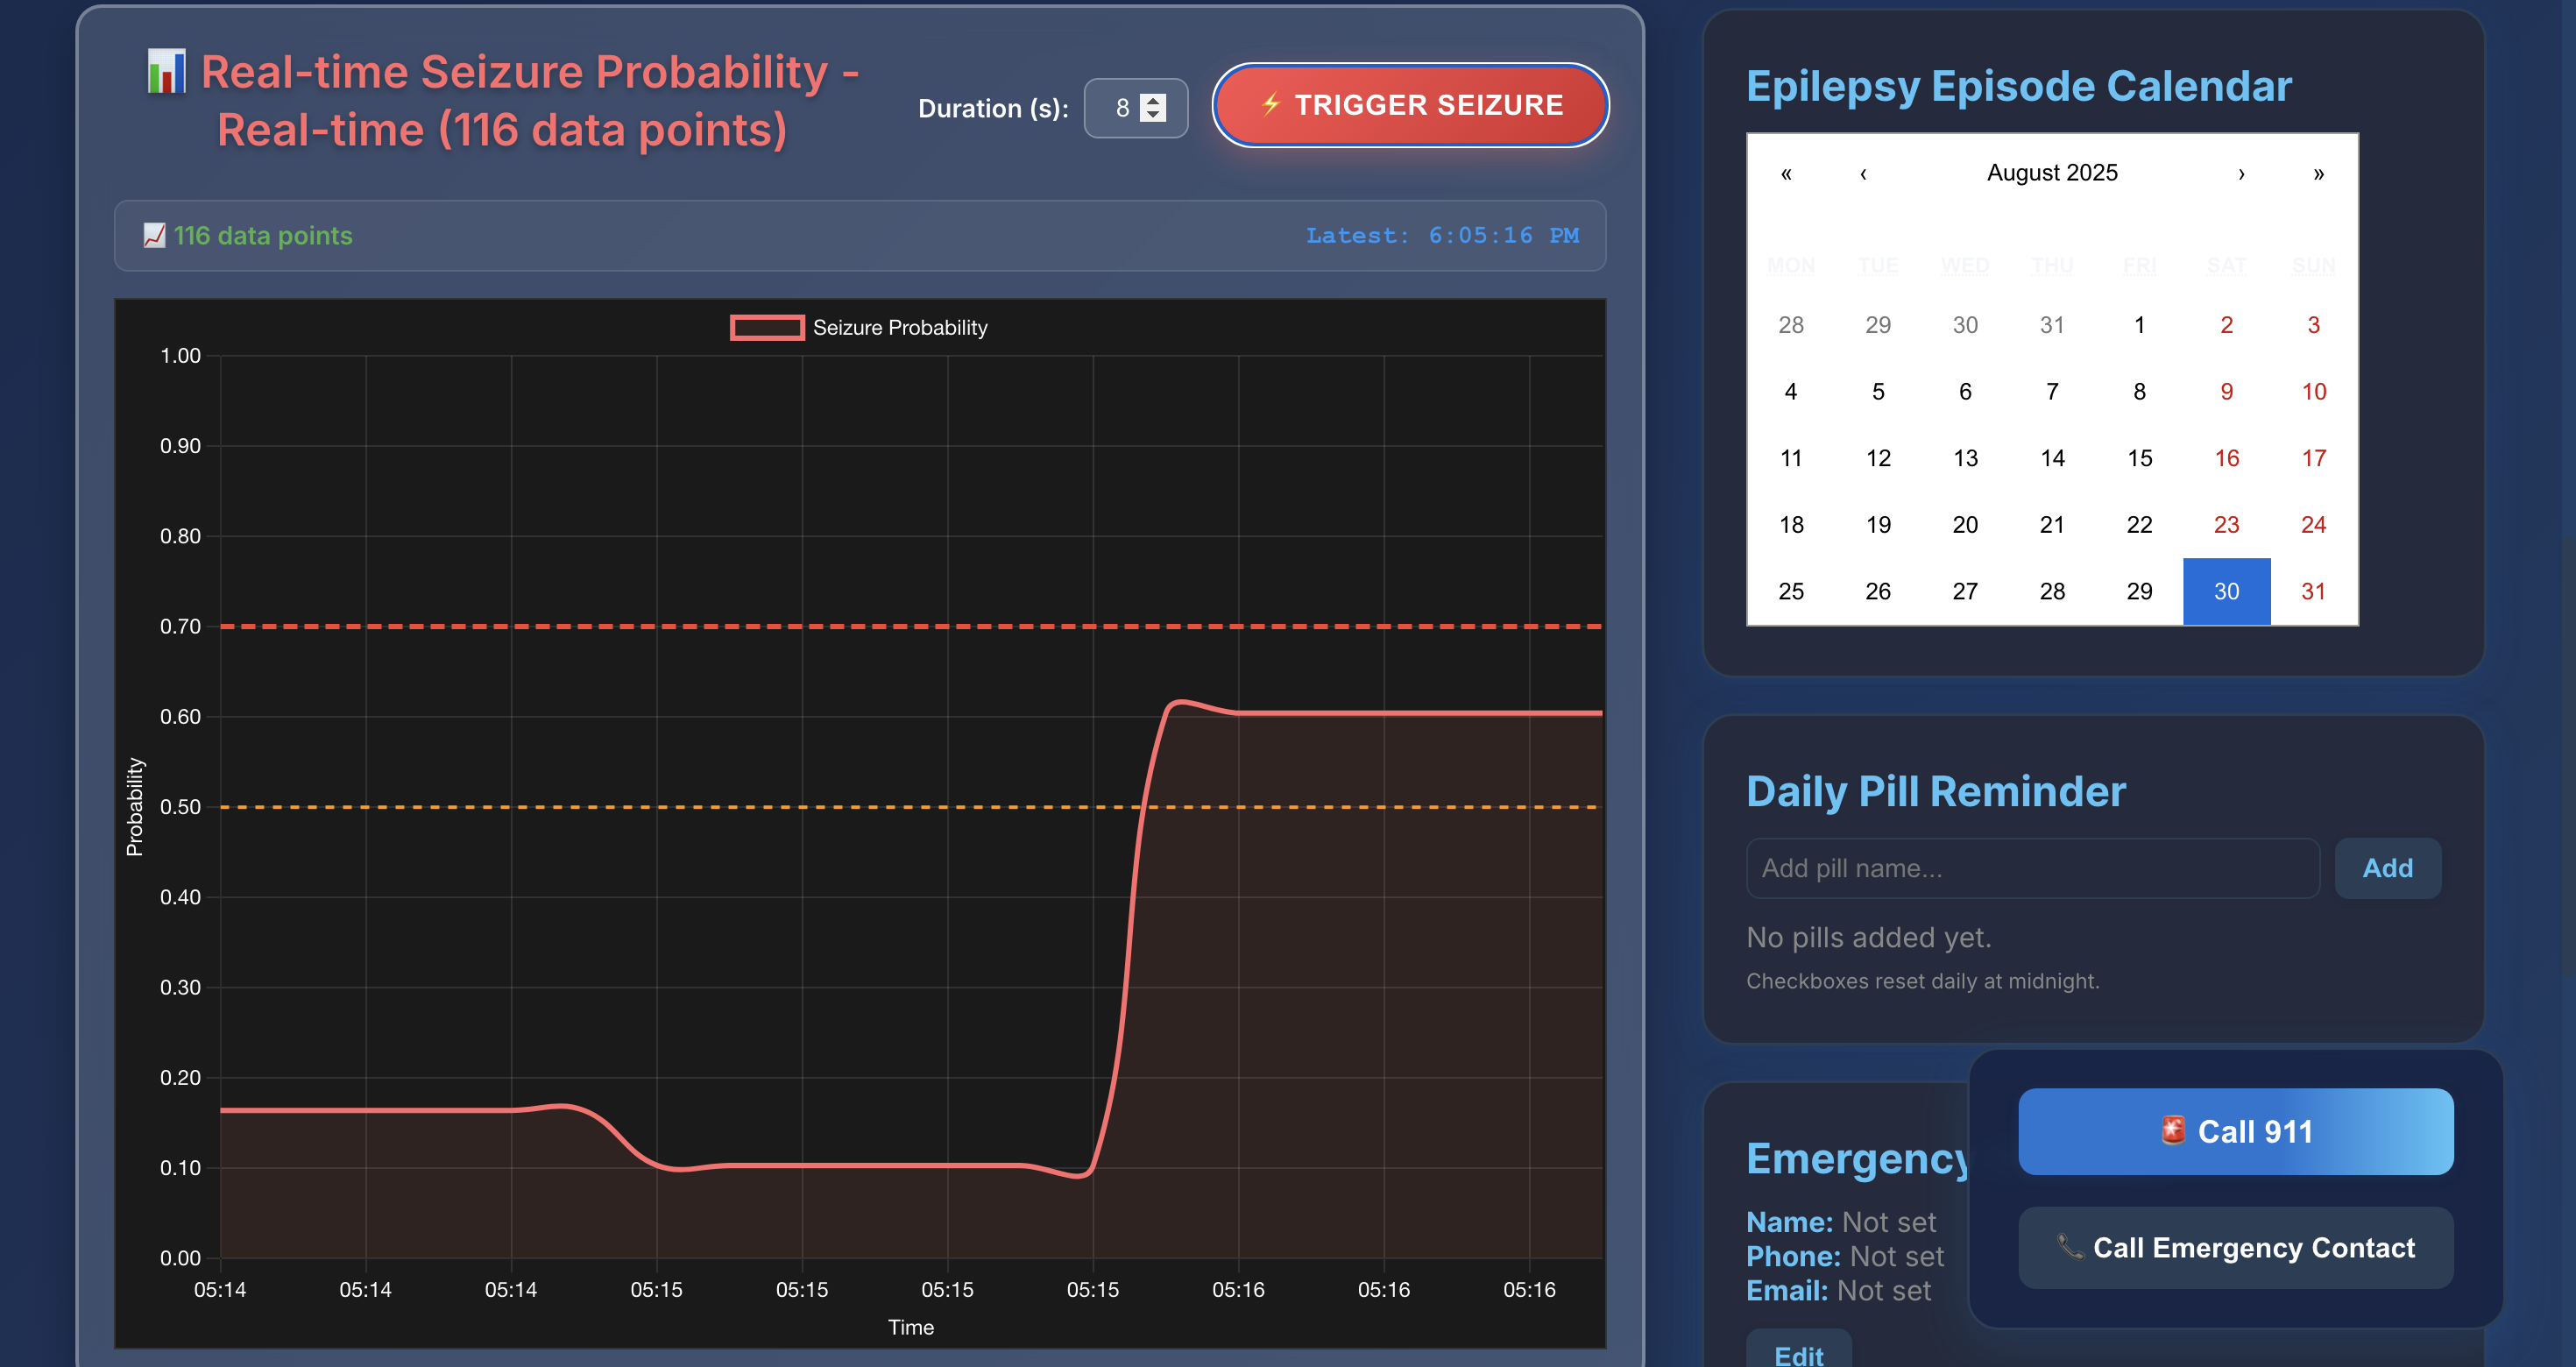Select August 15 on the calendar

2139,458
